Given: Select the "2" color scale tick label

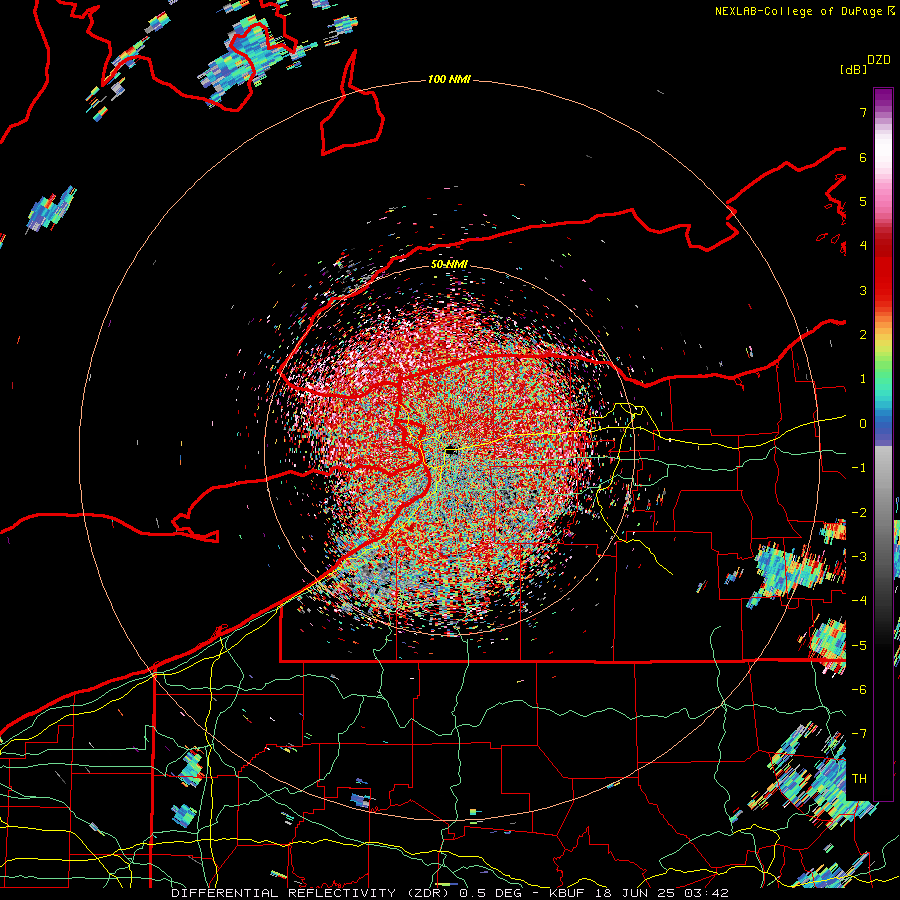Looking at the screenshot, I should [x=863, y=335].
